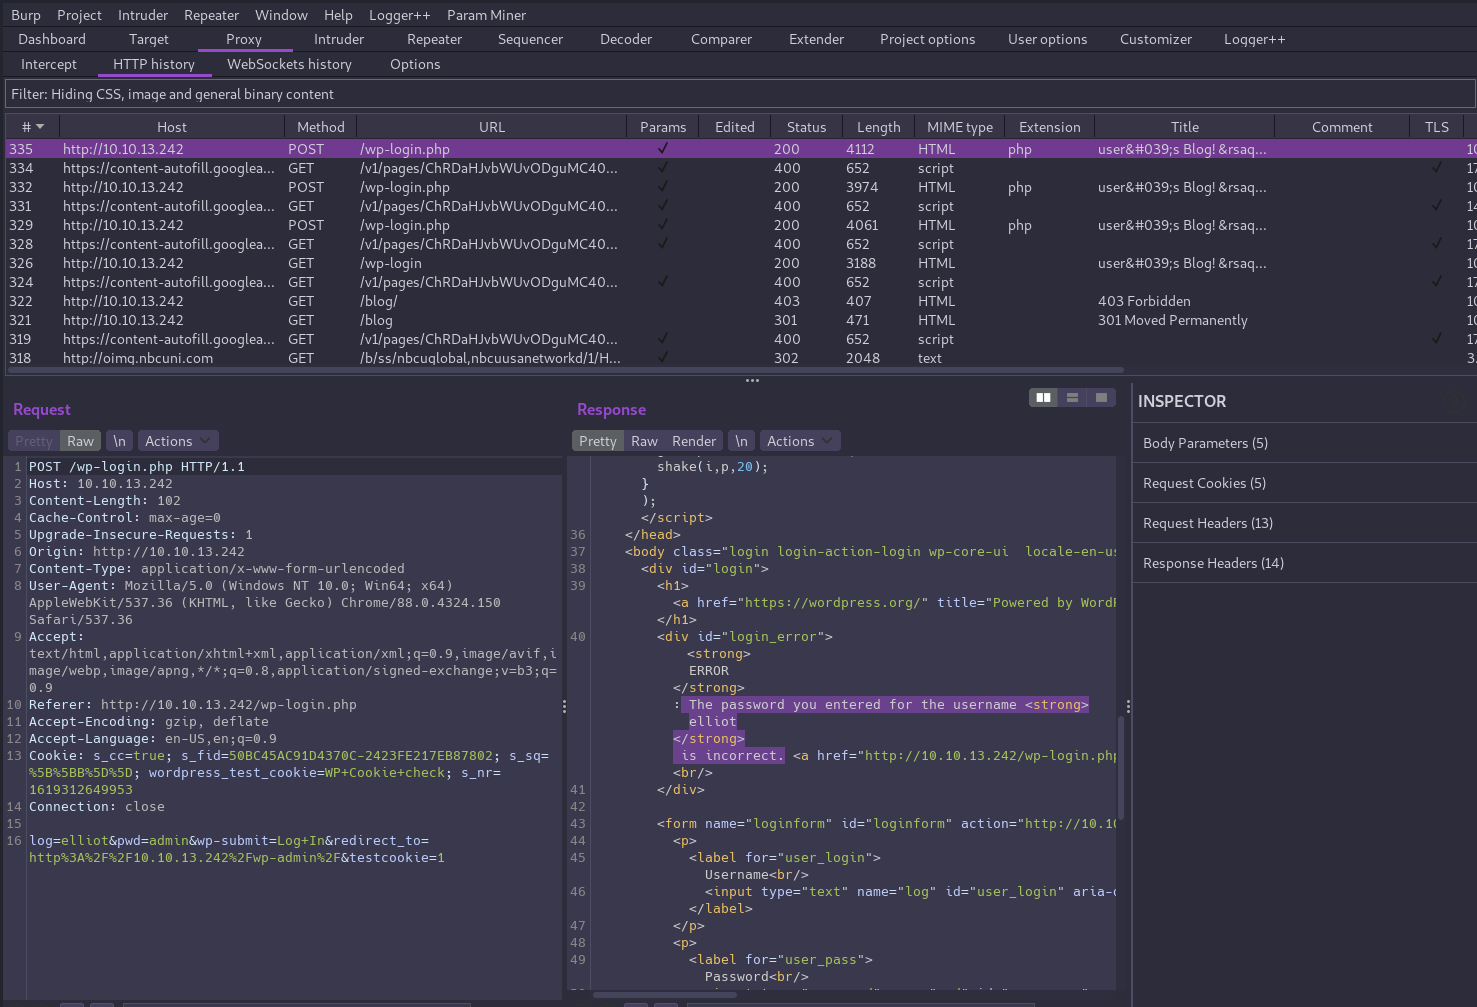The image size is (1477, 1007).
Task: Select Pretty view in Response pane
Action: point(597,441)
